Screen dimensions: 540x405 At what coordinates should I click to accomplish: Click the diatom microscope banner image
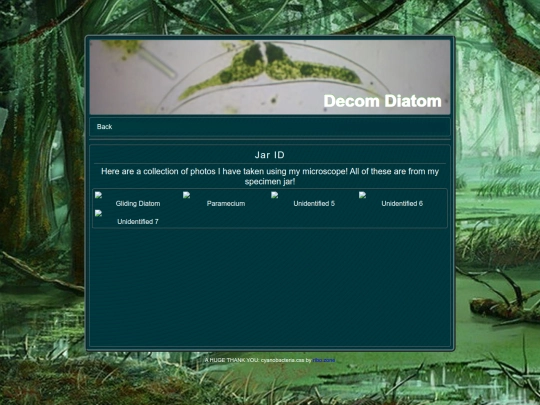(x=270, y=77)
